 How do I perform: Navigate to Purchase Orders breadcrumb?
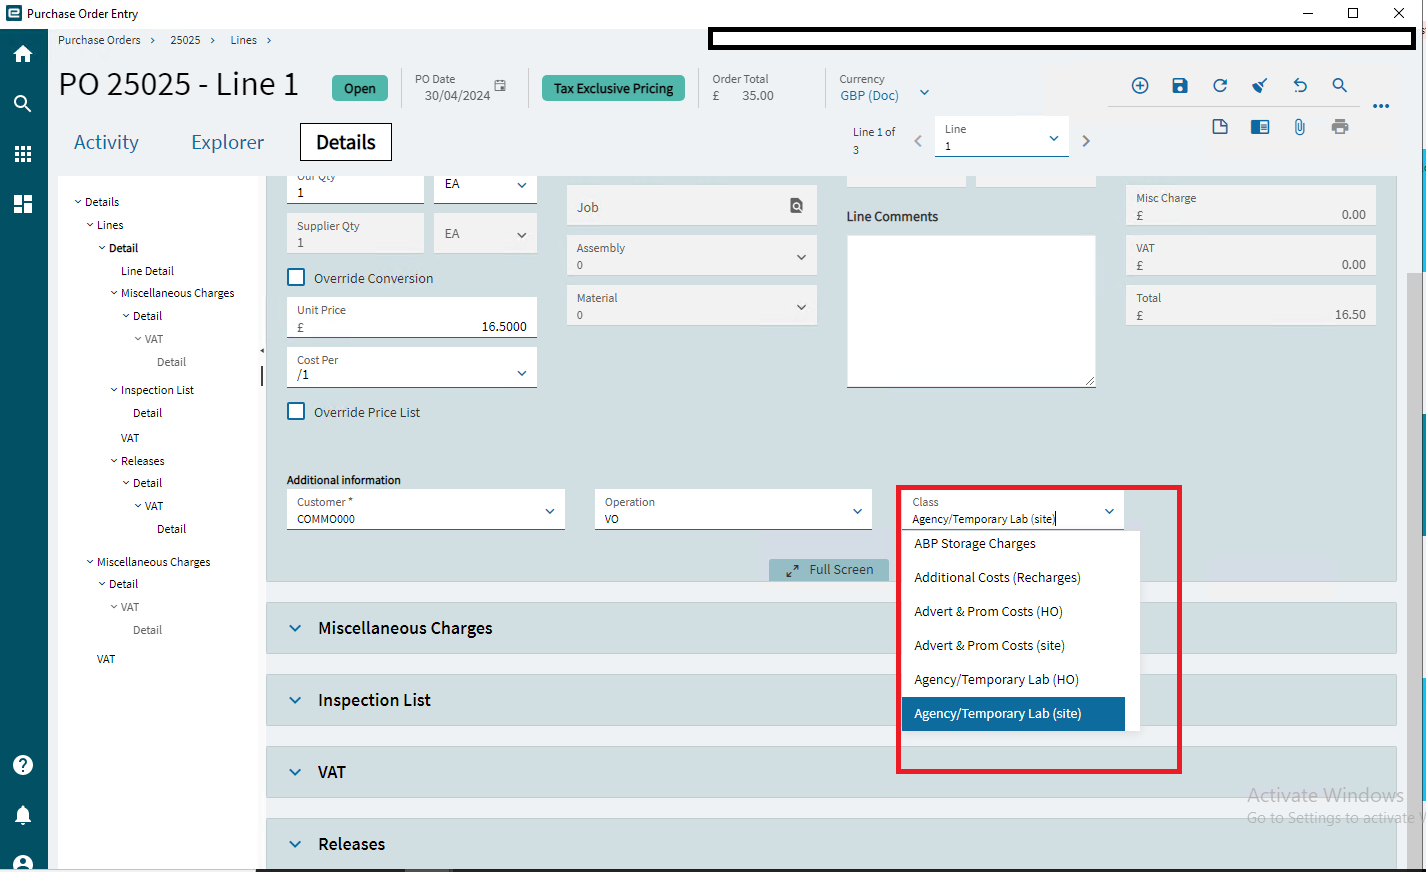point(99,40)
